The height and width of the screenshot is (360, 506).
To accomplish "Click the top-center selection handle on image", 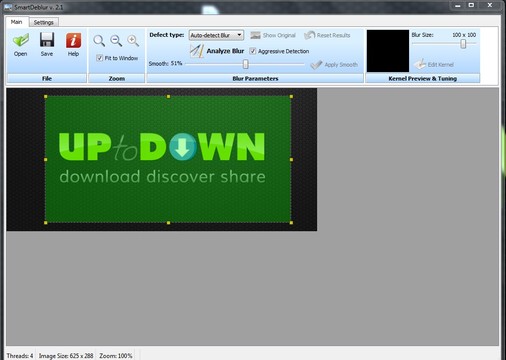I will pos(168,97).
